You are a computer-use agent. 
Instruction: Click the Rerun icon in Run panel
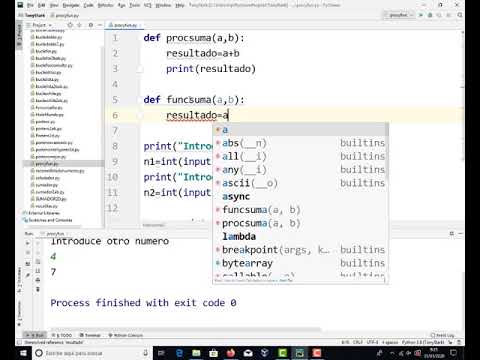[28, 243]
